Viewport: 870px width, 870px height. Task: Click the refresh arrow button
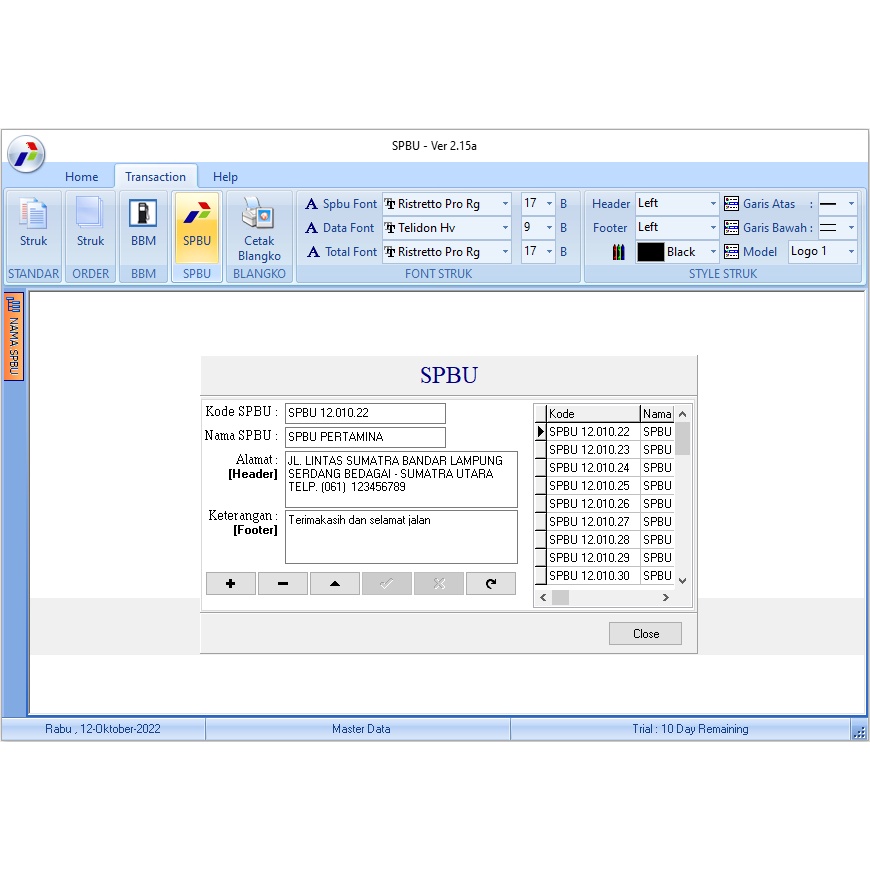[x=491, y=584]
